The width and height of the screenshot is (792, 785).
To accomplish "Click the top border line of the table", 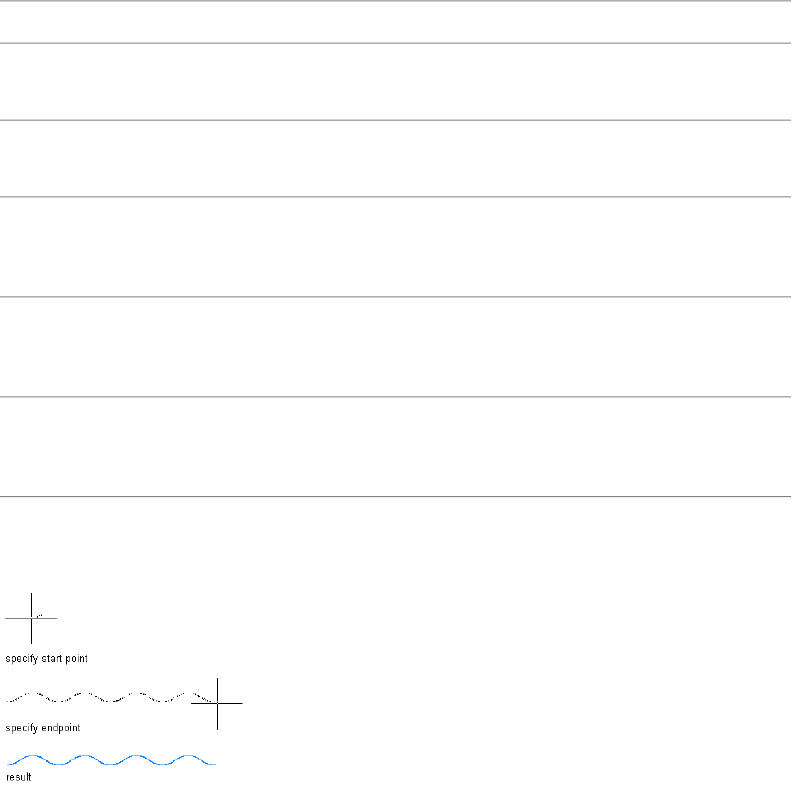I will (396, 1).
